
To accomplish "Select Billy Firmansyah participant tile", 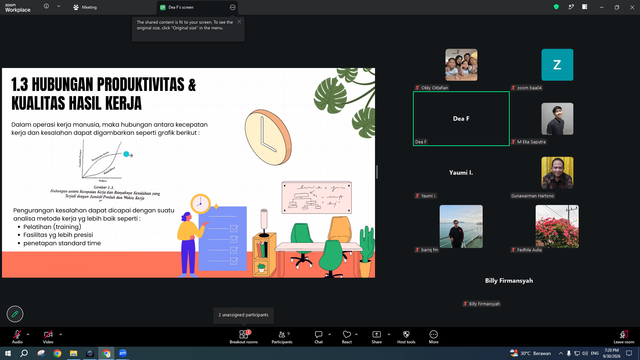I will (x=509, y=281).
